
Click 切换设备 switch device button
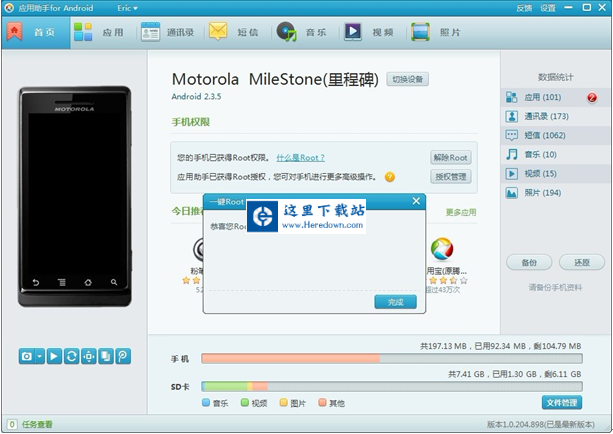point(407,79)
